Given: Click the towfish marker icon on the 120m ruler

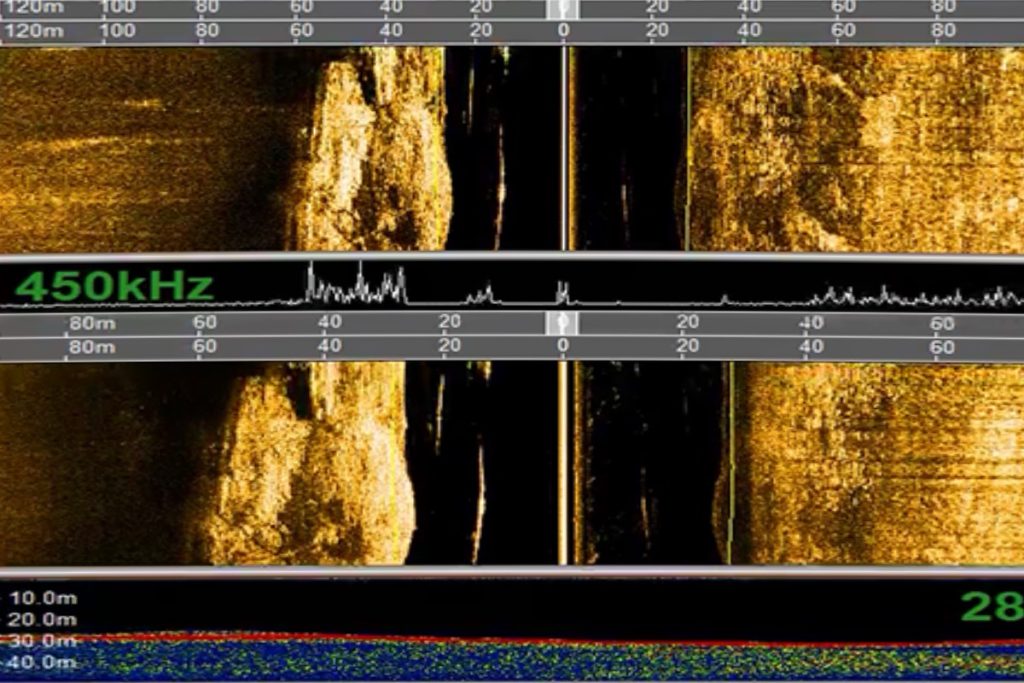Looking at the screenshot, I should tap(563, 9).
